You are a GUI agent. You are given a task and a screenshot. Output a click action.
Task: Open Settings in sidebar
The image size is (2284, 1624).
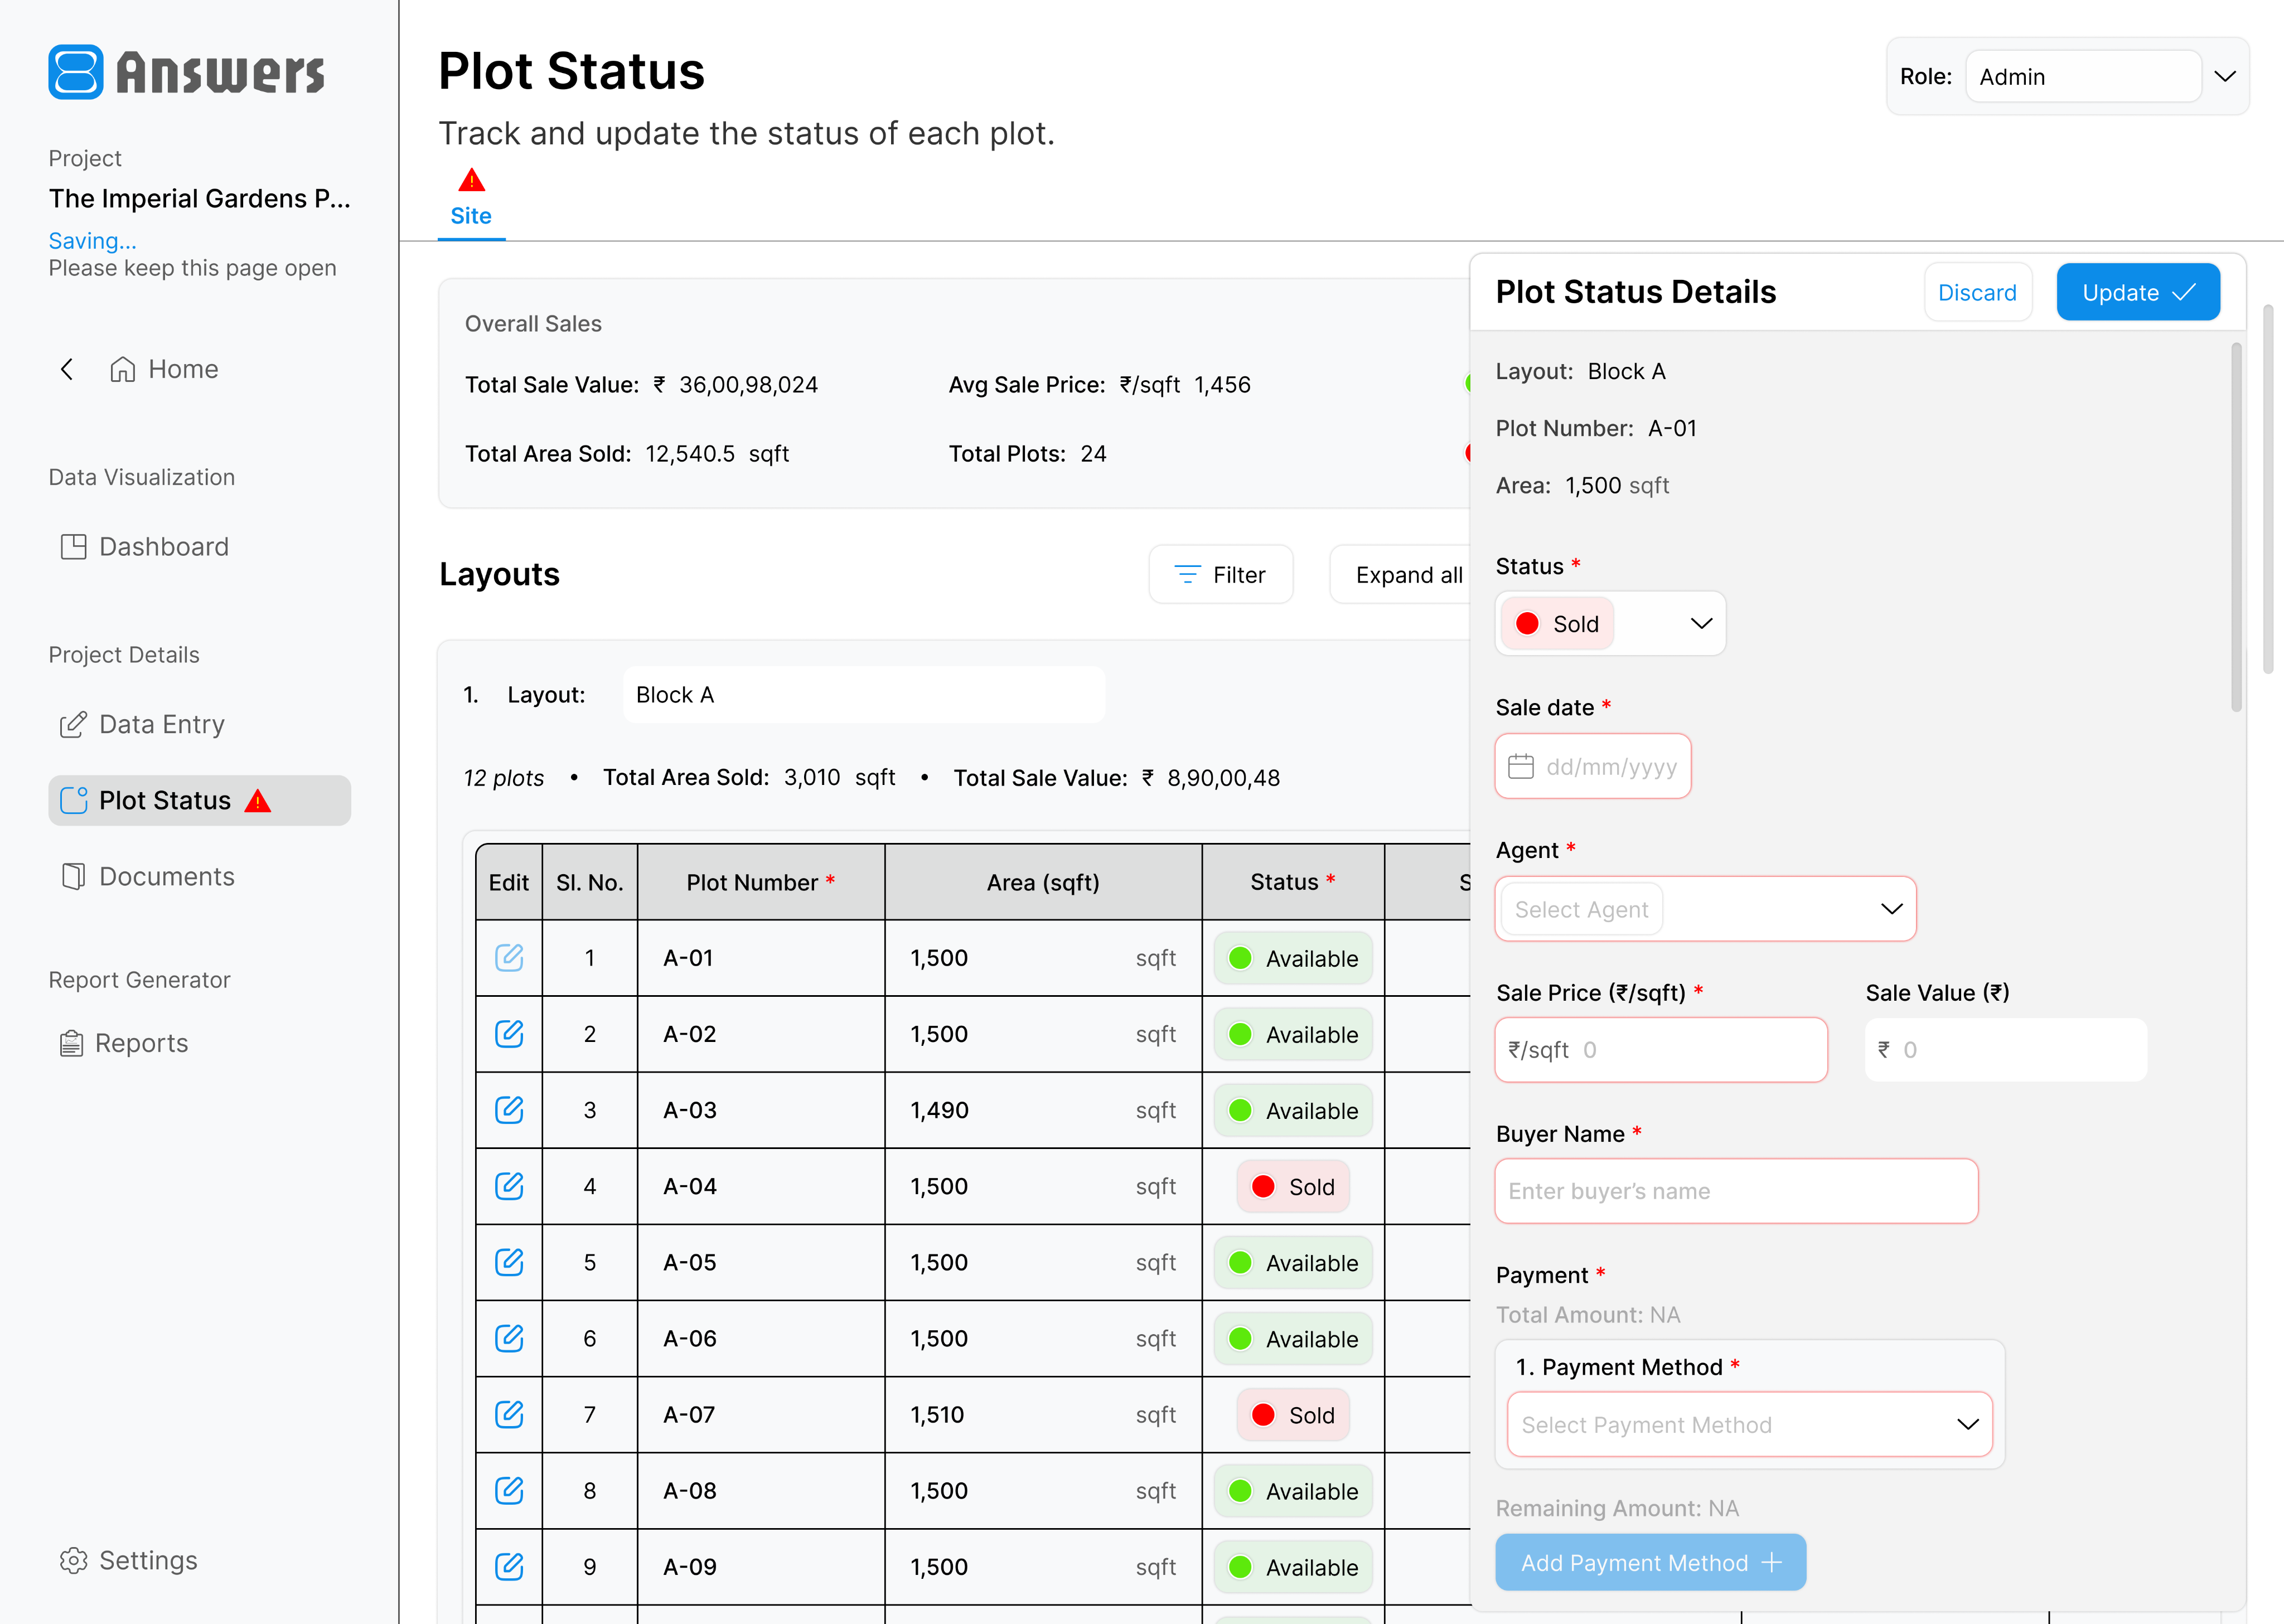pyautogui.click(x=129, y=1560)
